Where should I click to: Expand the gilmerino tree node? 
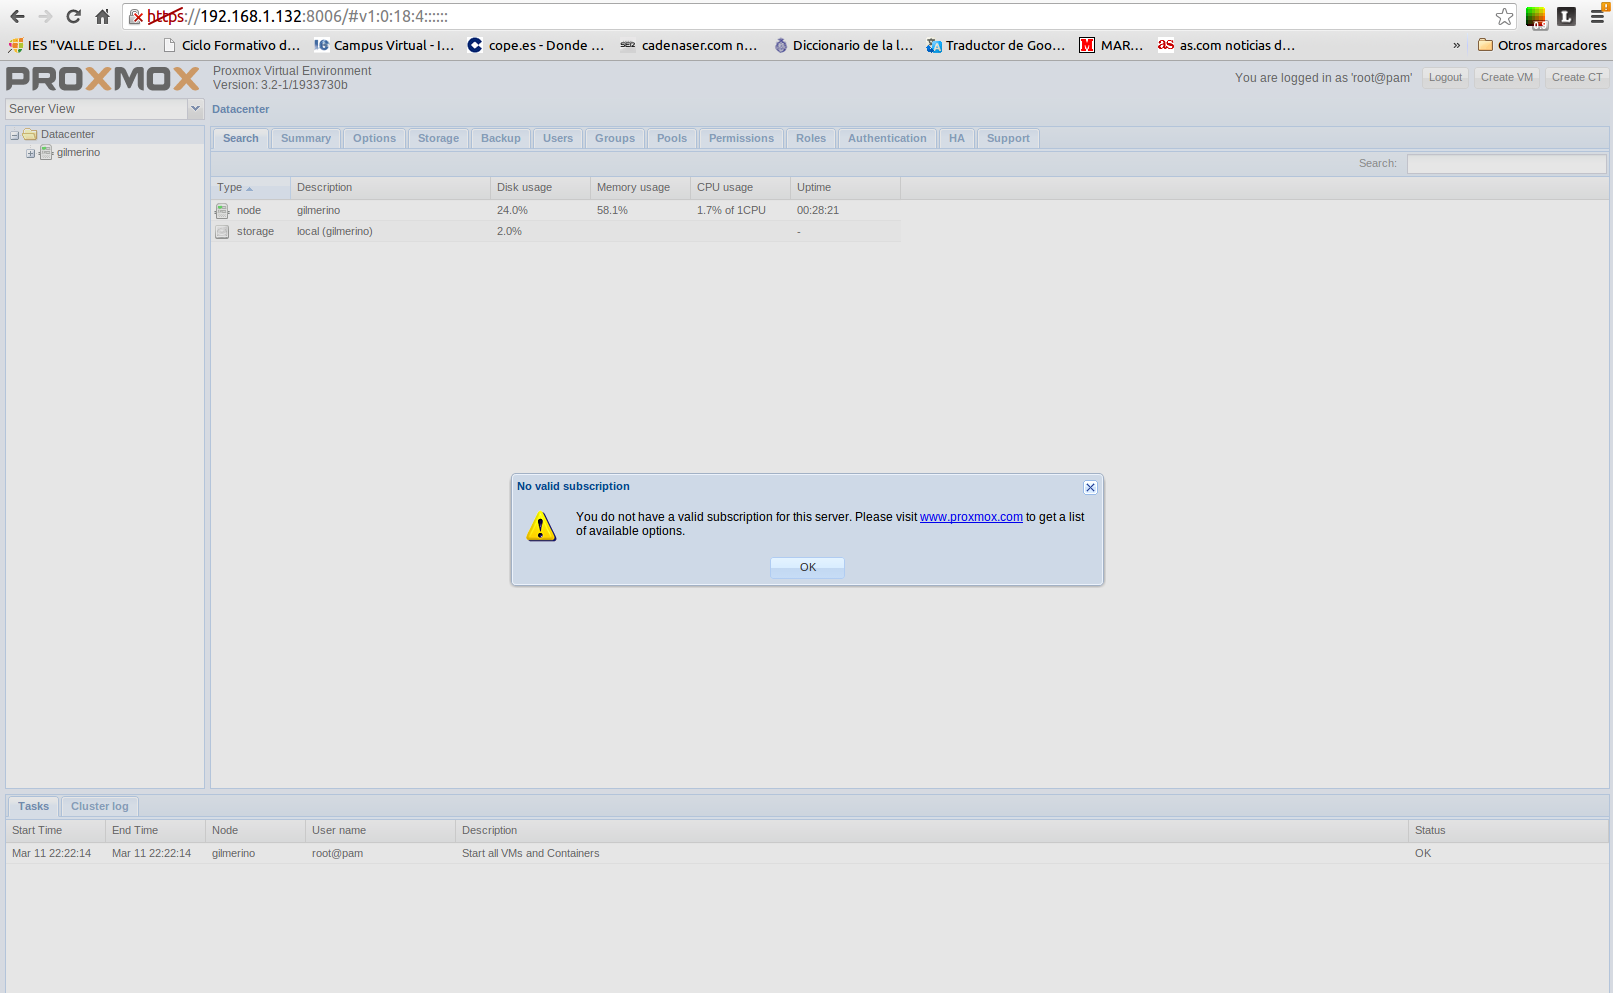30,153
